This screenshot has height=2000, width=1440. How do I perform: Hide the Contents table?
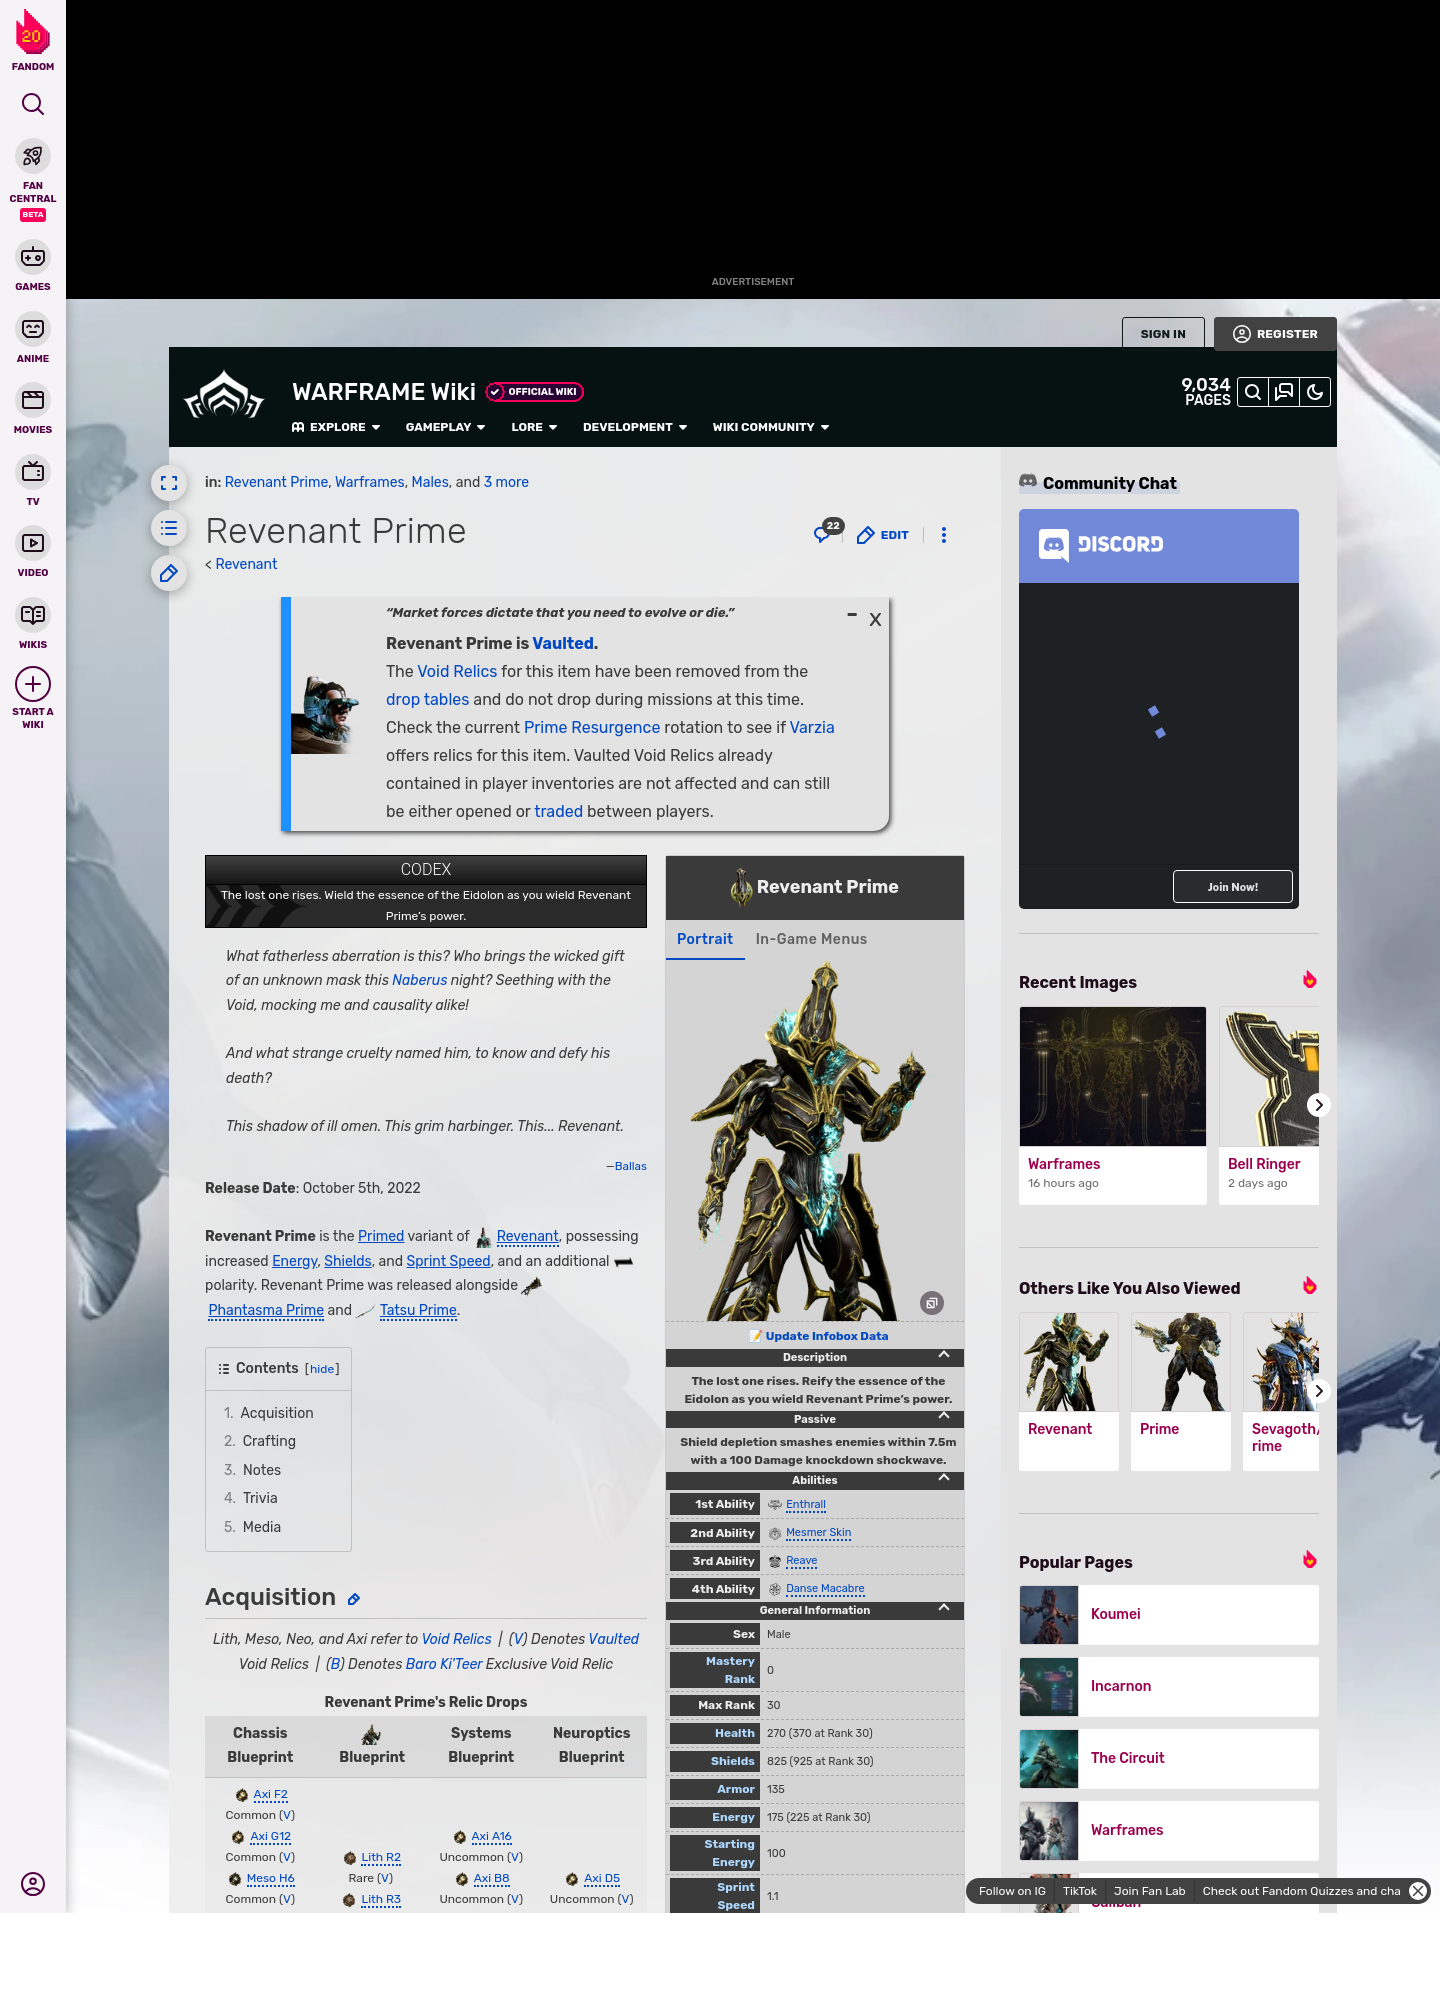[322, 1369]
